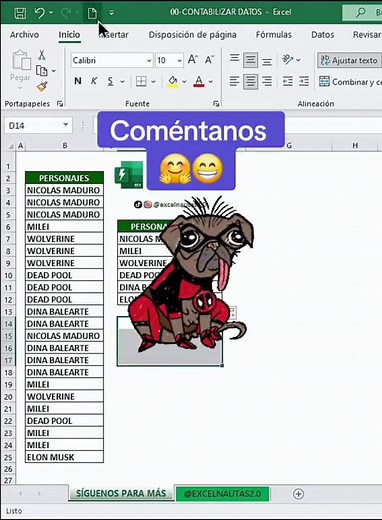The width and height of the screenshot is (382, 520).
Task: Click the Combinar y centrar button
Action: point(350,82)
